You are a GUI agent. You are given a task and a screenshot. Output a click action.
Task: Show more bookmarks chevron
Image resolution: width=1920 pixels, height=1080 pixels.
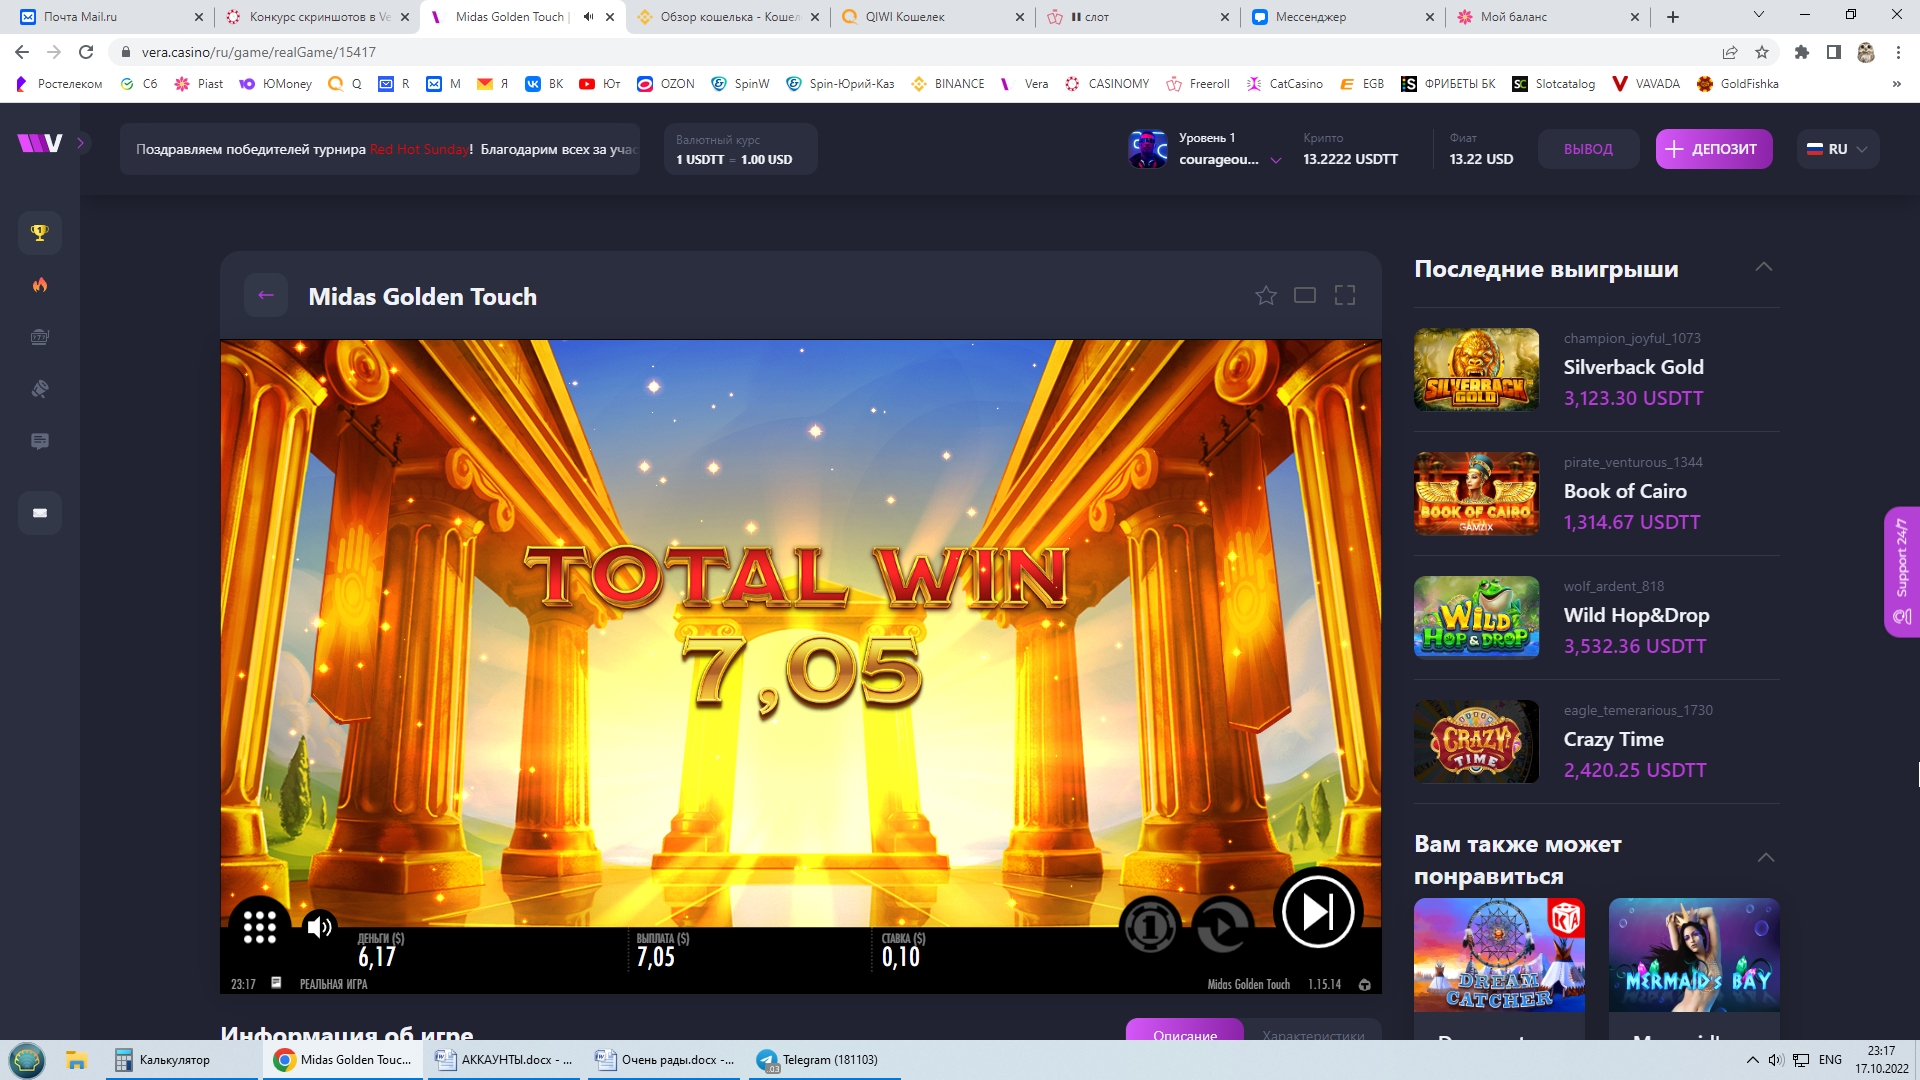[1897, 84]
